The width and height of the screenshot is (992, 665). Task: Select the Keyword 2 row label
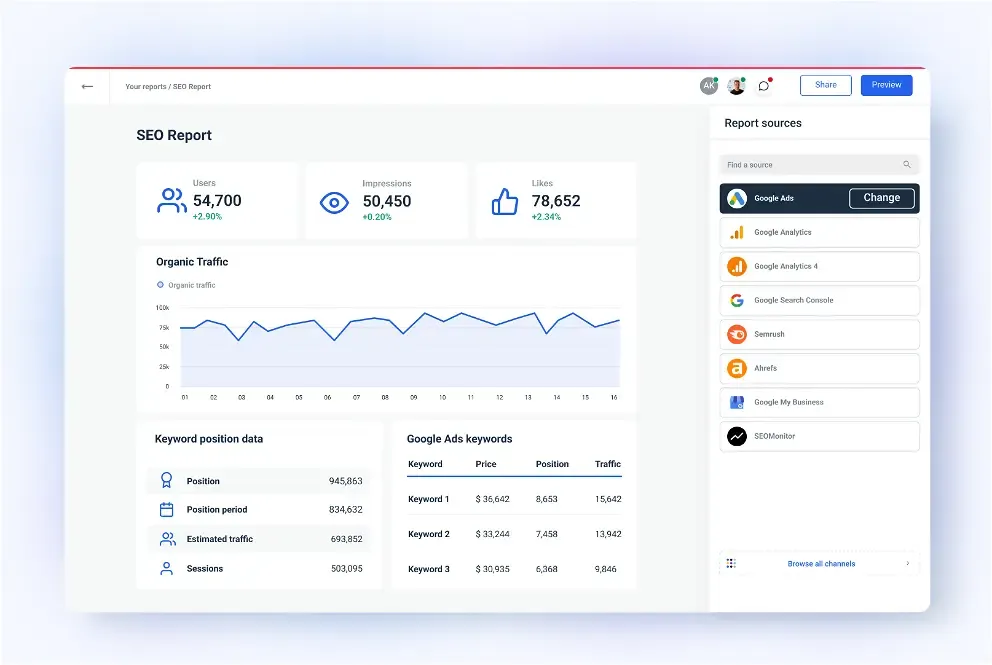coord(429,534)
